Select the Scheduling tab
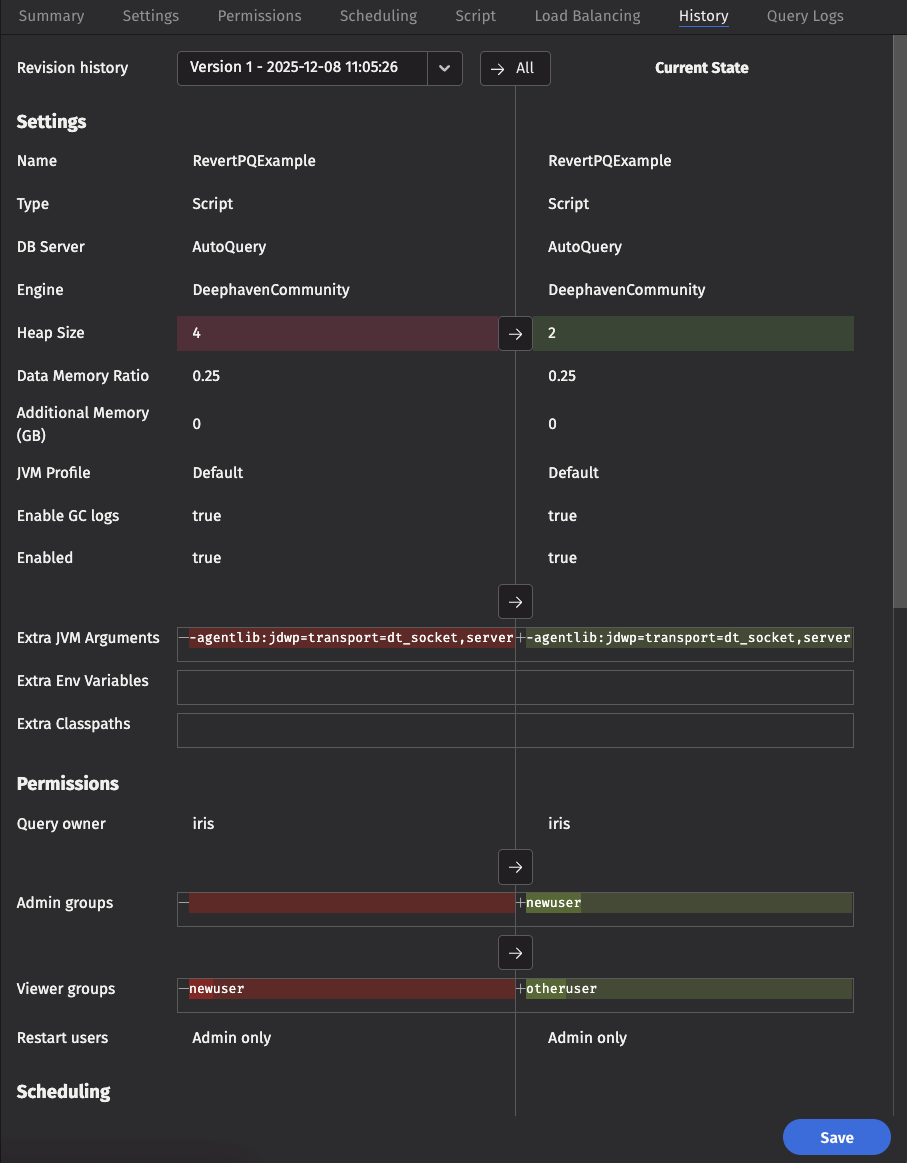The height and width of the screenshot is (1163, 907). (378, 16)
